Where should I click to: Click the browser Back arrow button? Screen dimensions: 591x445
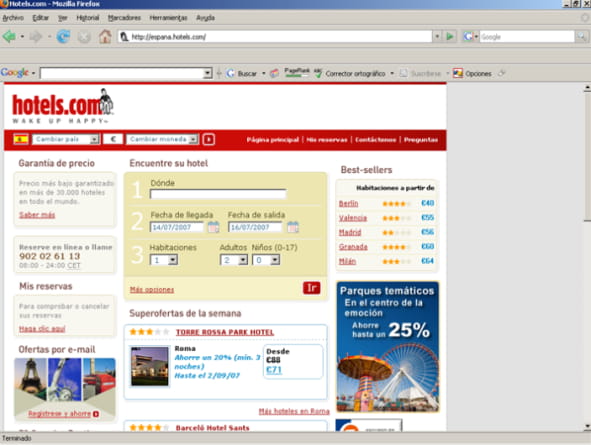(x=9, y=37)
